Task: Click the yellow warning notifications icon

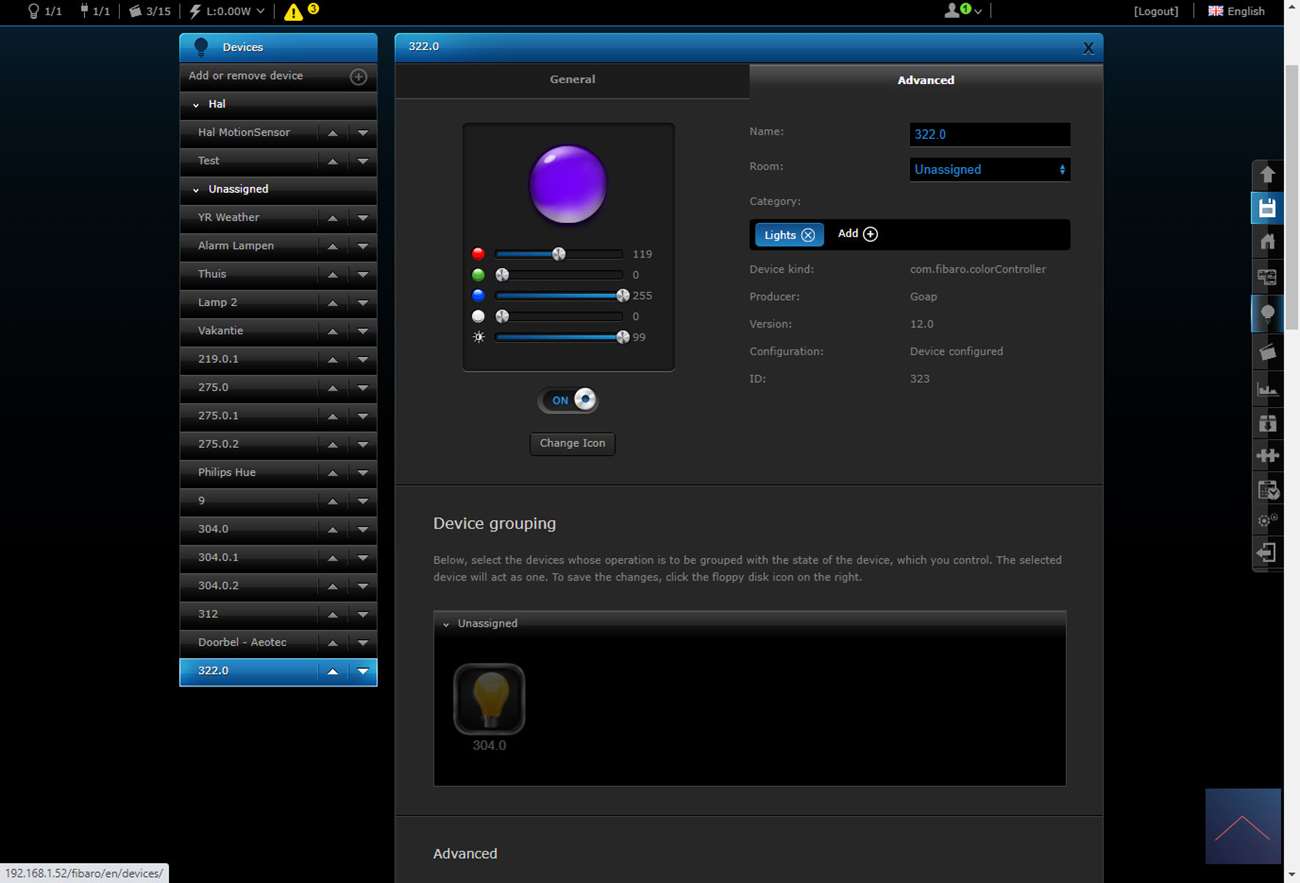Action: click(293, 12)
